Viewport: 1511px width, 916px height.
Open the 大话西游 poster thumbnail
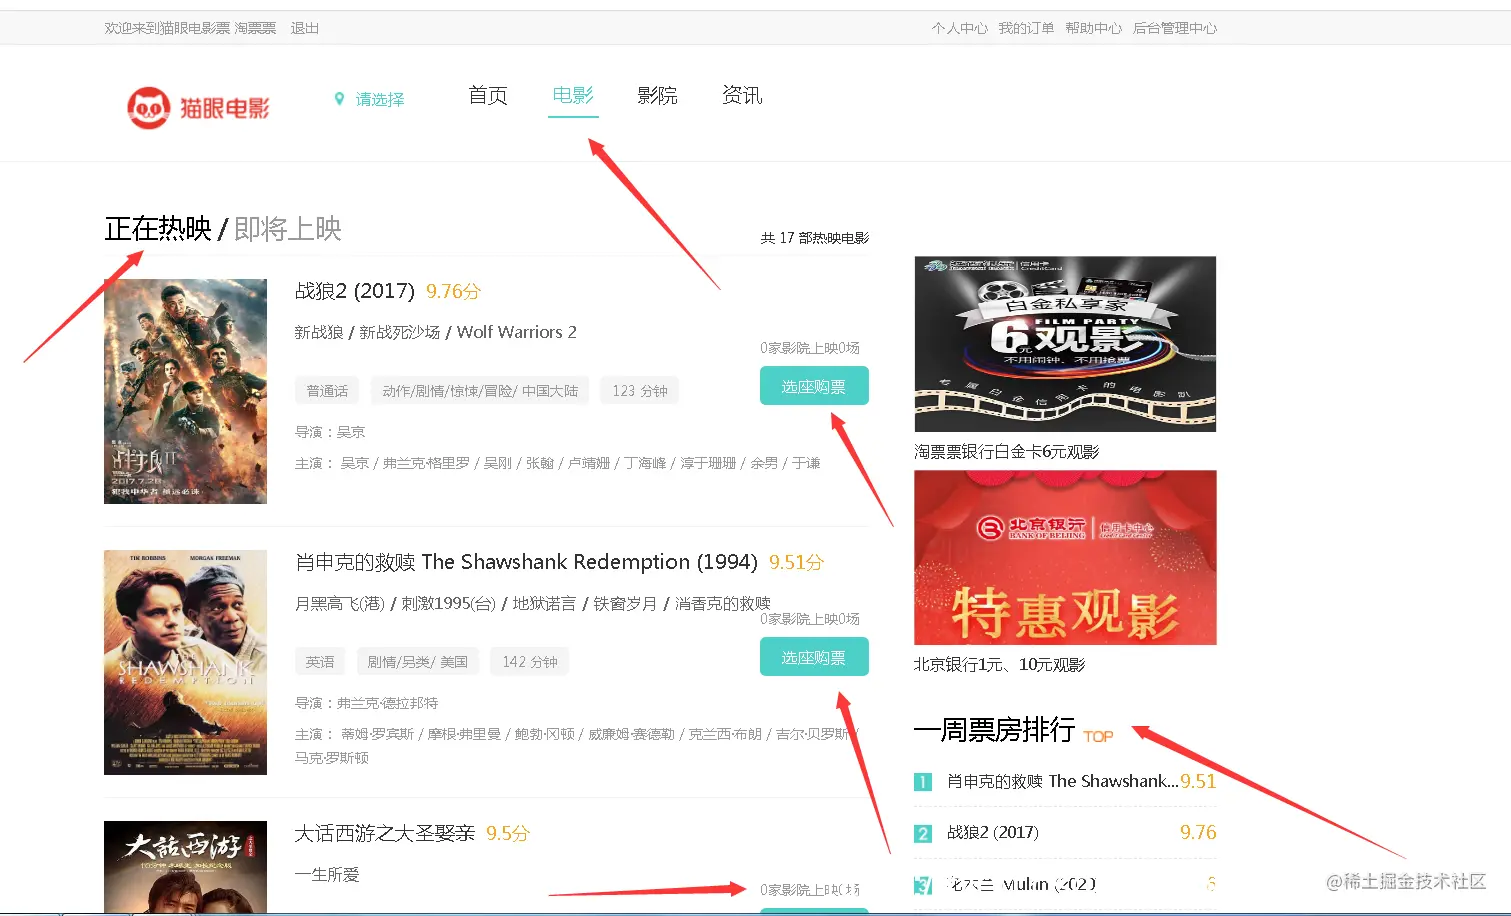pos(185,867)
